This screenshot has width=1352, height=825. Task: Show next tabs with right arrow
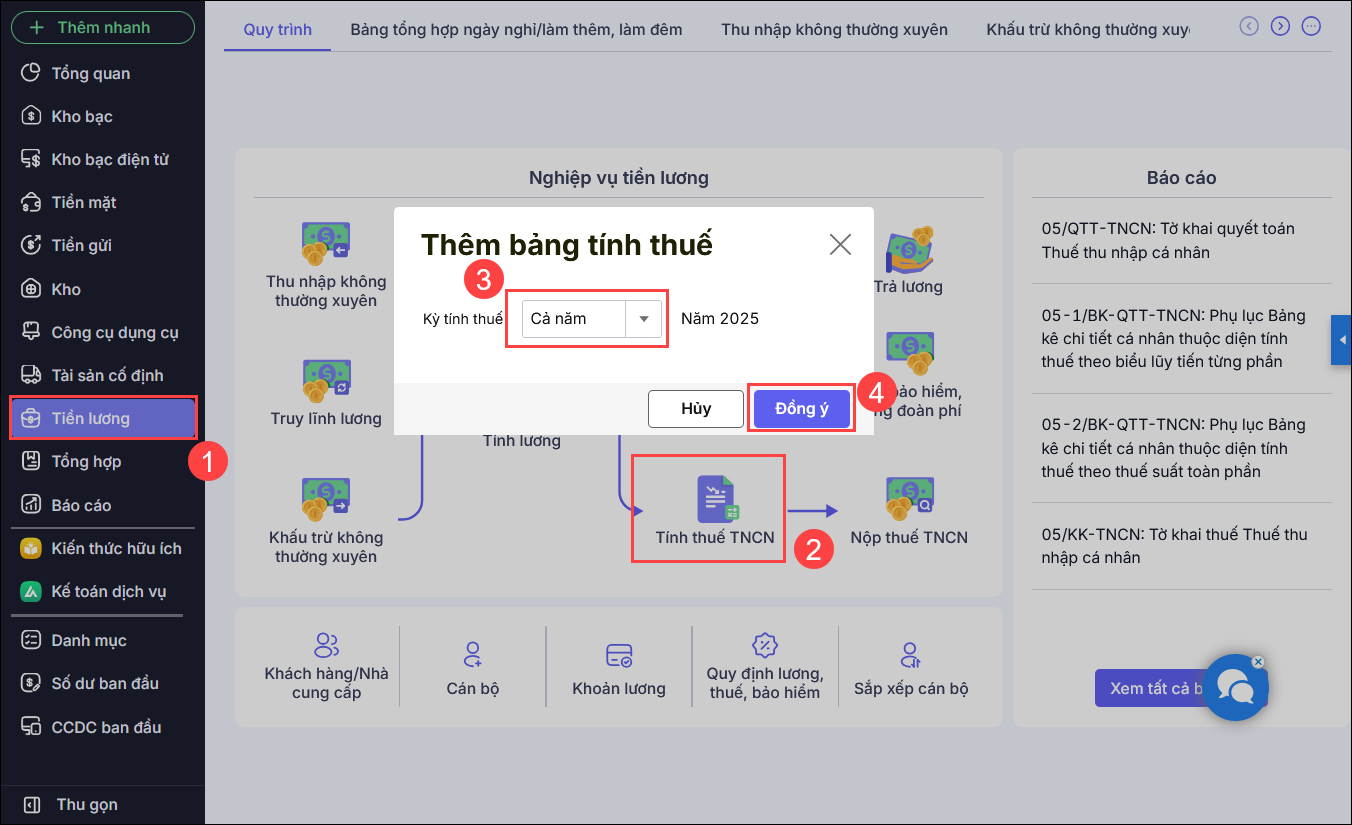(x=1280, y=26)
